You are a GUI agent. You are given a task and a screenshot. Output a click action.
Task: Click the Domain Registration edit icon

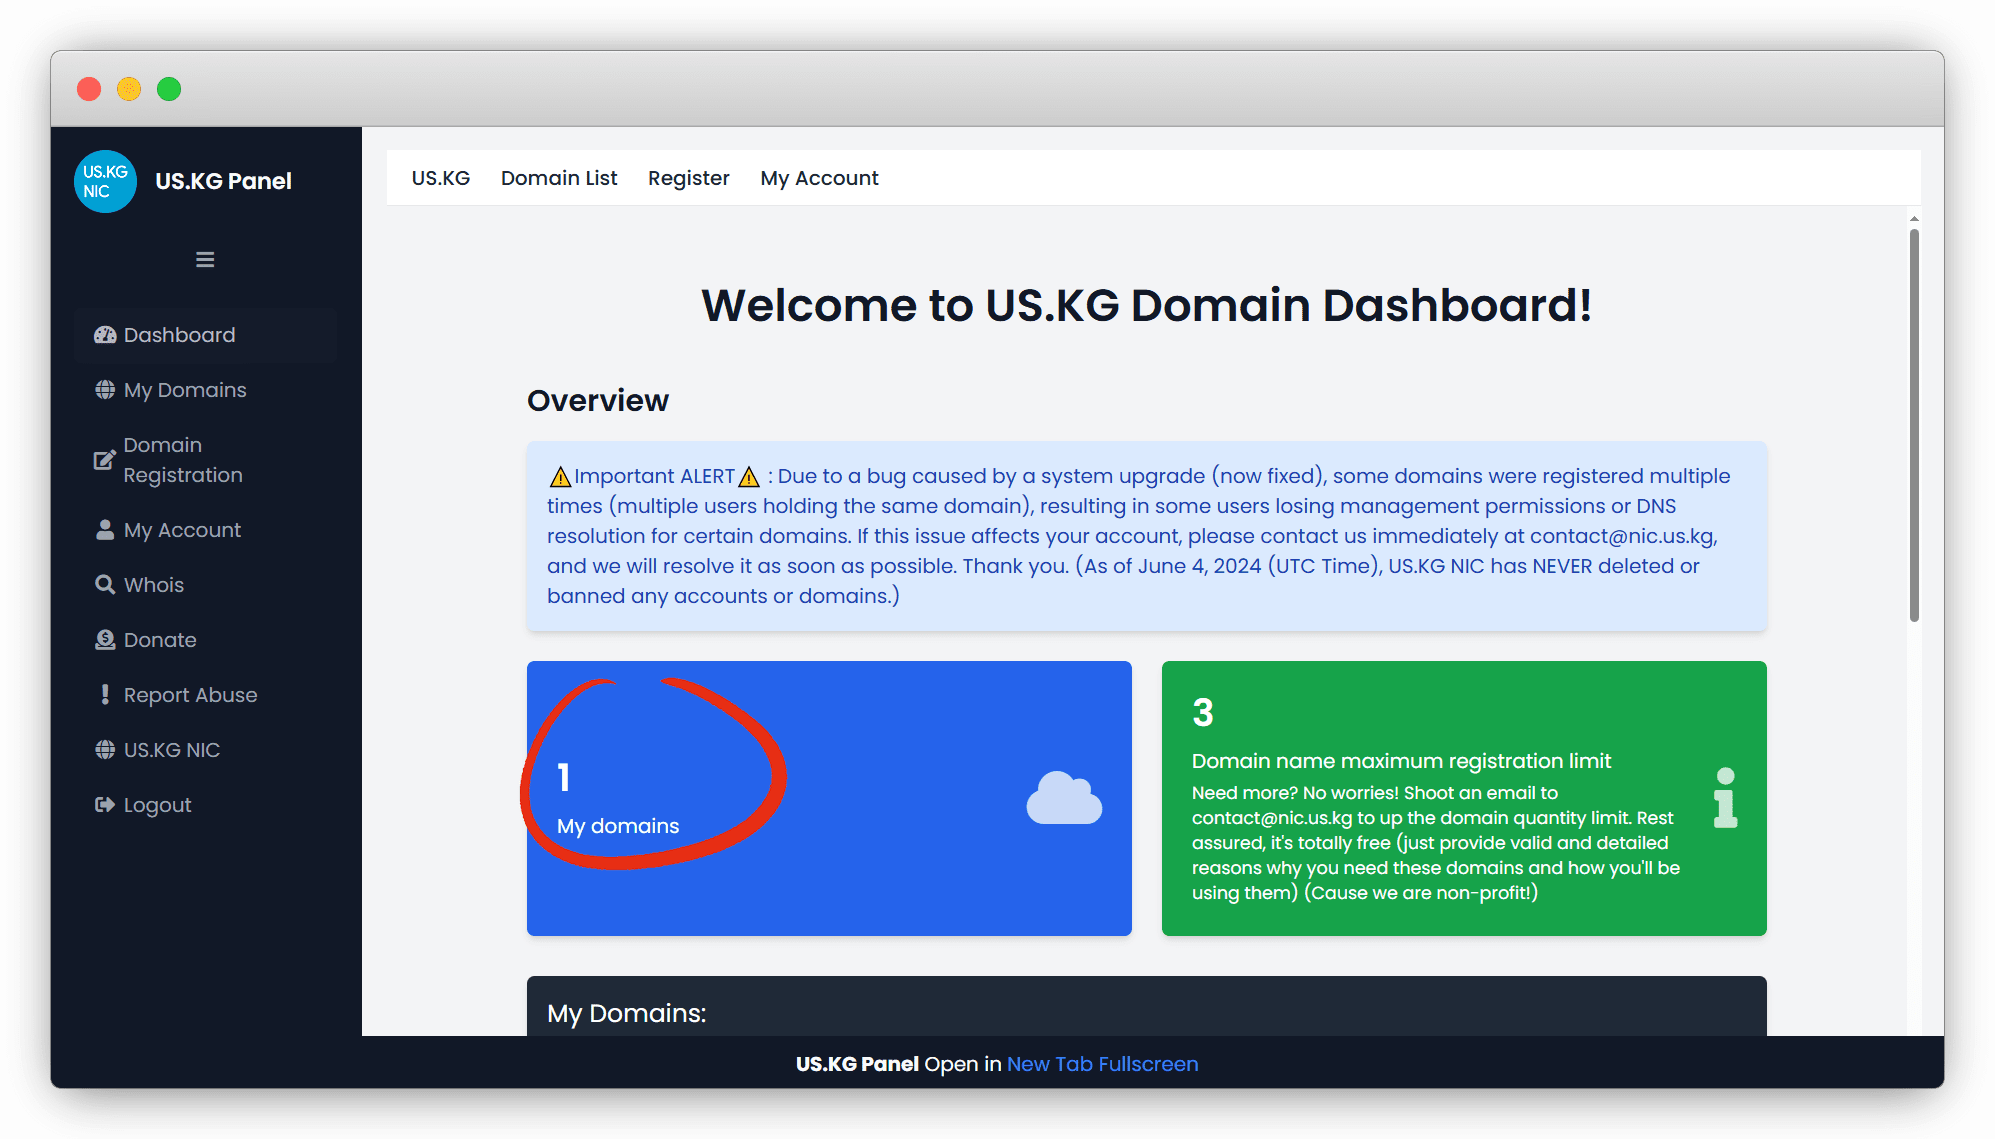104,460
